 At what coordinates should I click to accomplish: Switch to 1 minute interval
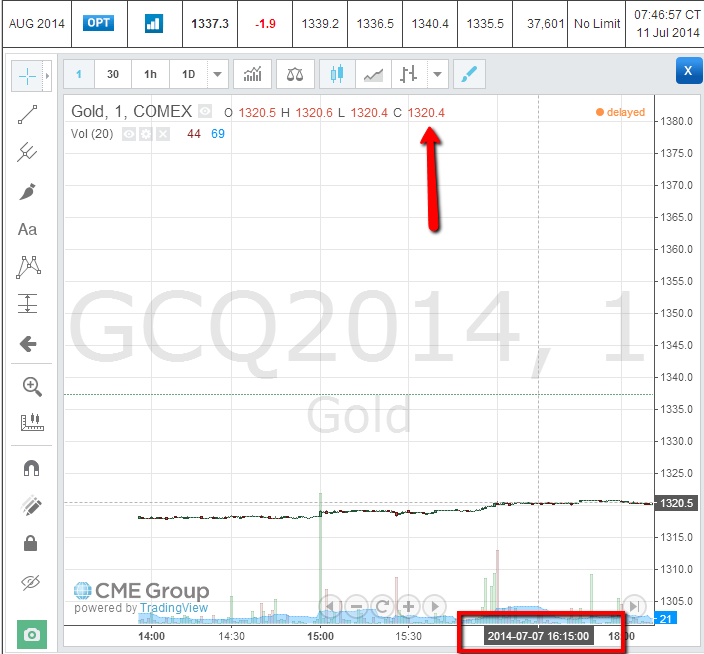coord(79,74)
